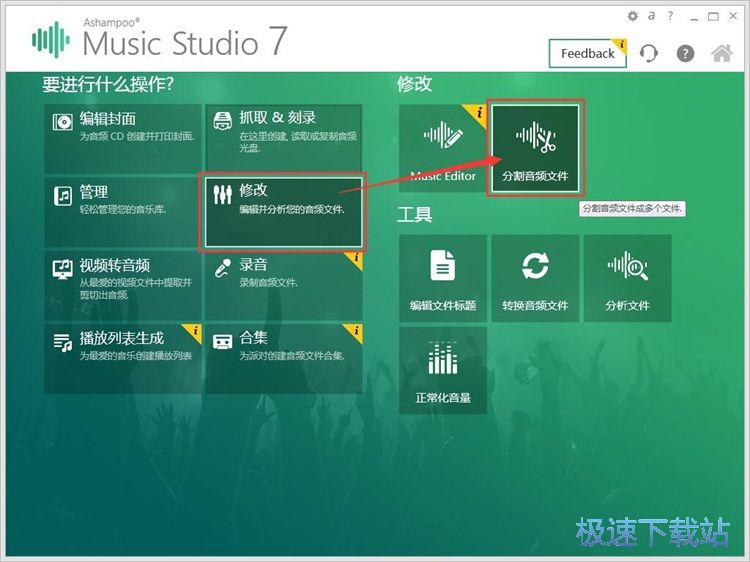Open the 播放列表生成 playlist generator tile
750x562 pixels.
123,359
